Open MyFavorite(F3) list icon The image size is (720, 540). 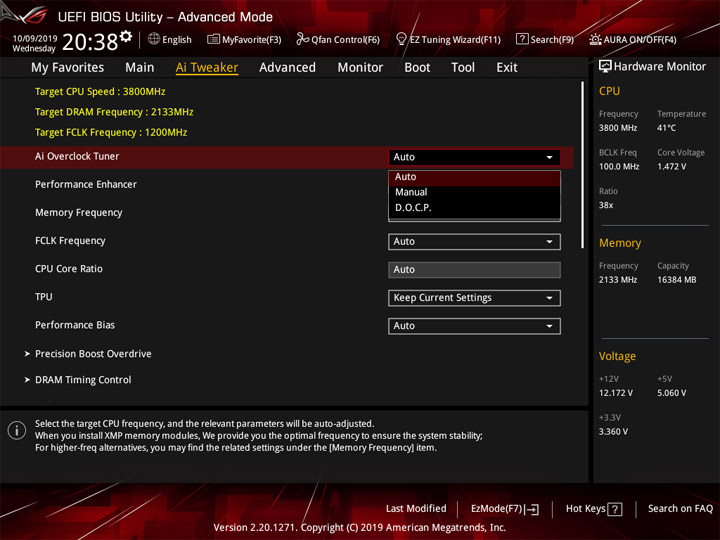click(213, 39)
